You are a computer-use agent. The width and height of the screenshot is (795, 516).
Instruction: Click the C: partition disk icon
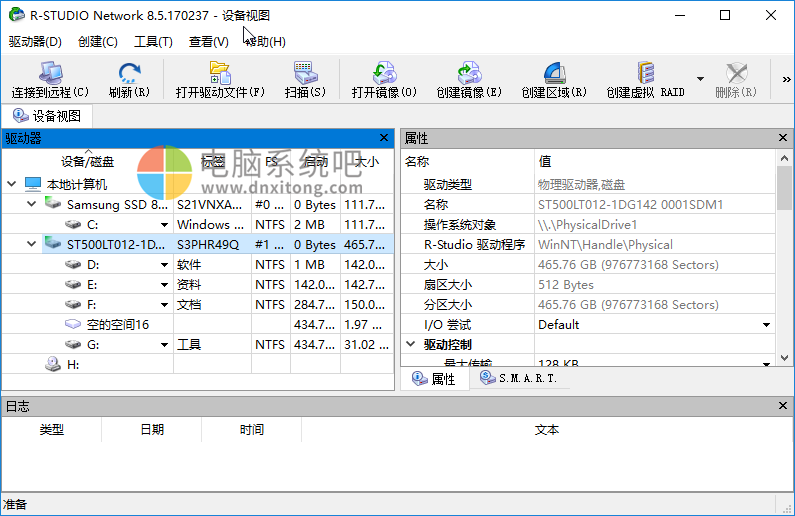coord(73,224)
